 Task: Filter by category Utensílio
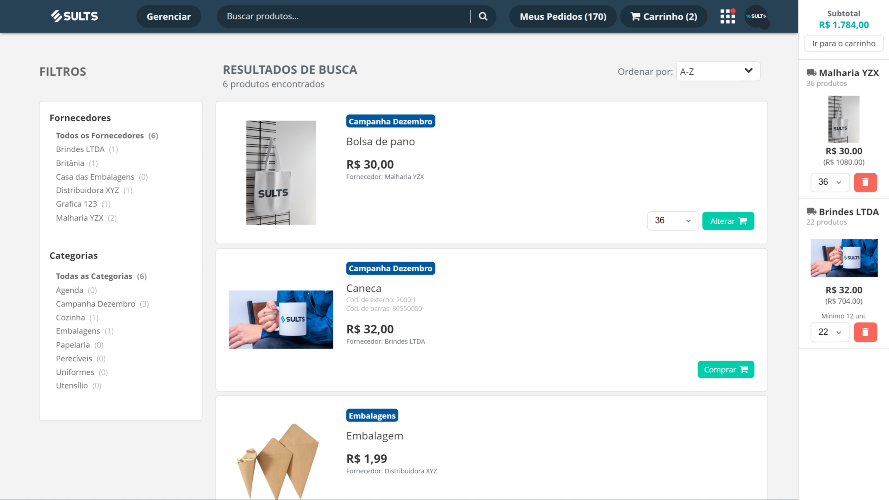(x=78, y=385)
